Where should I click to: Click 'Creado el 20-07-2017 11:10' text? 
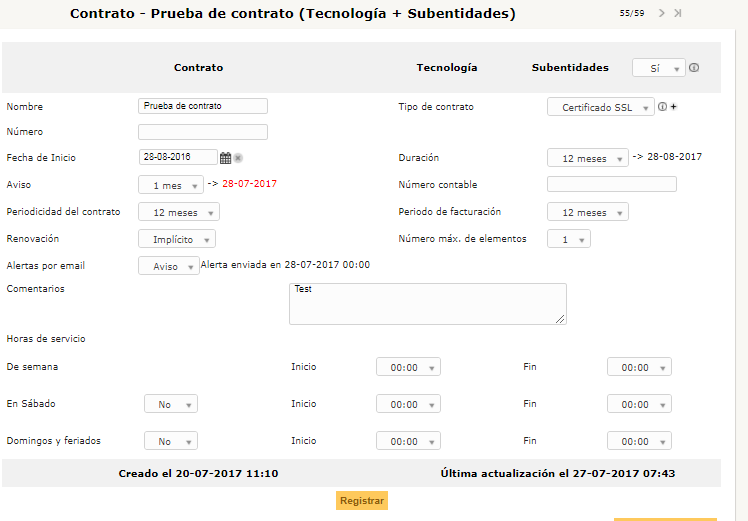click(198, 473)
